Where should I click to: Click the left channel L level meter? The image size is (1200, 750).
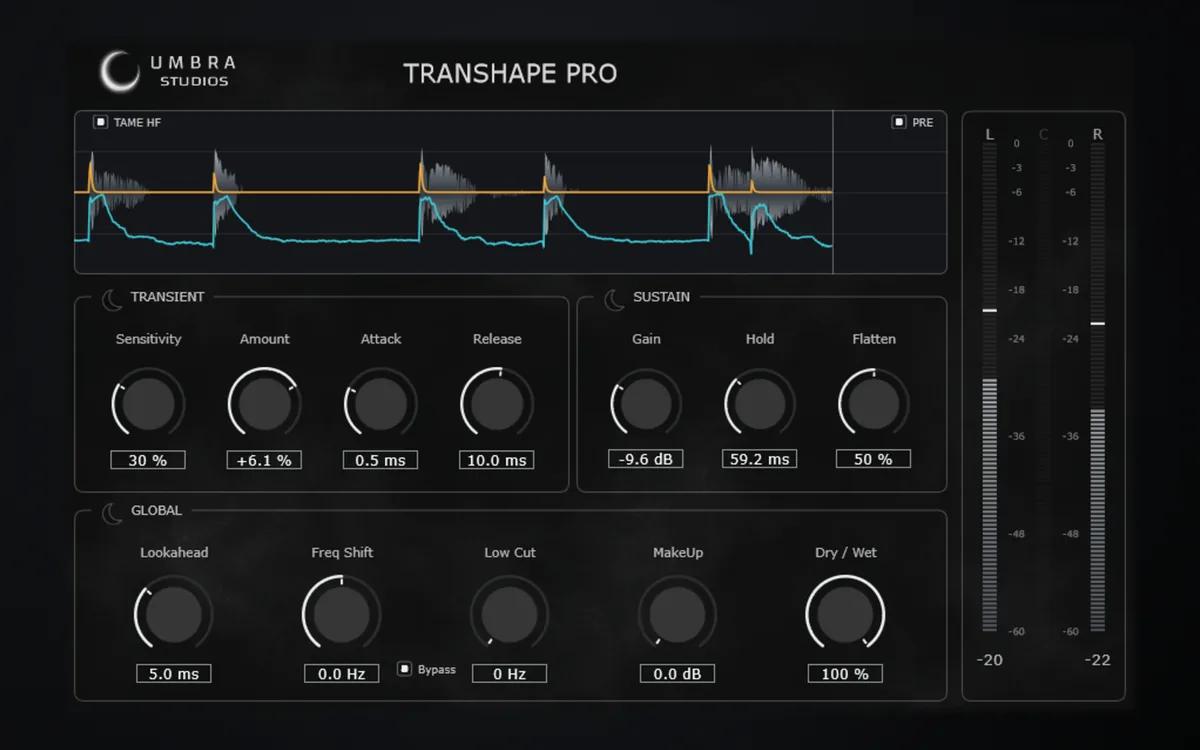tap(990, 386)
